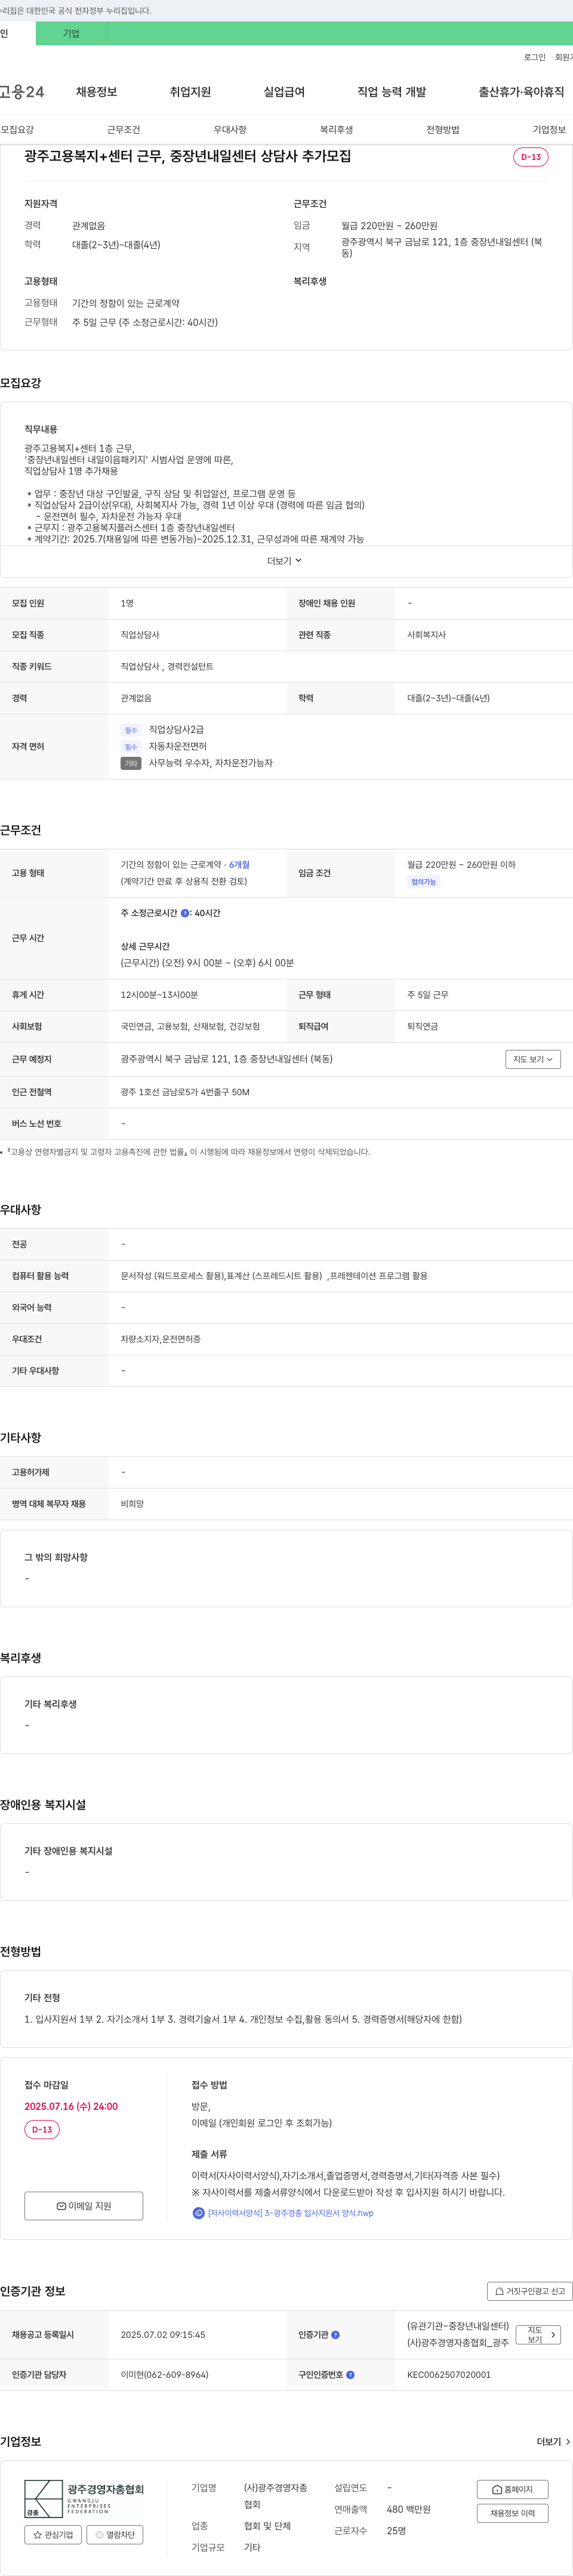Screen dimensions: 573x2576
Task: Open the 실업급여 main menu
Action: click(x=284, y=92)
